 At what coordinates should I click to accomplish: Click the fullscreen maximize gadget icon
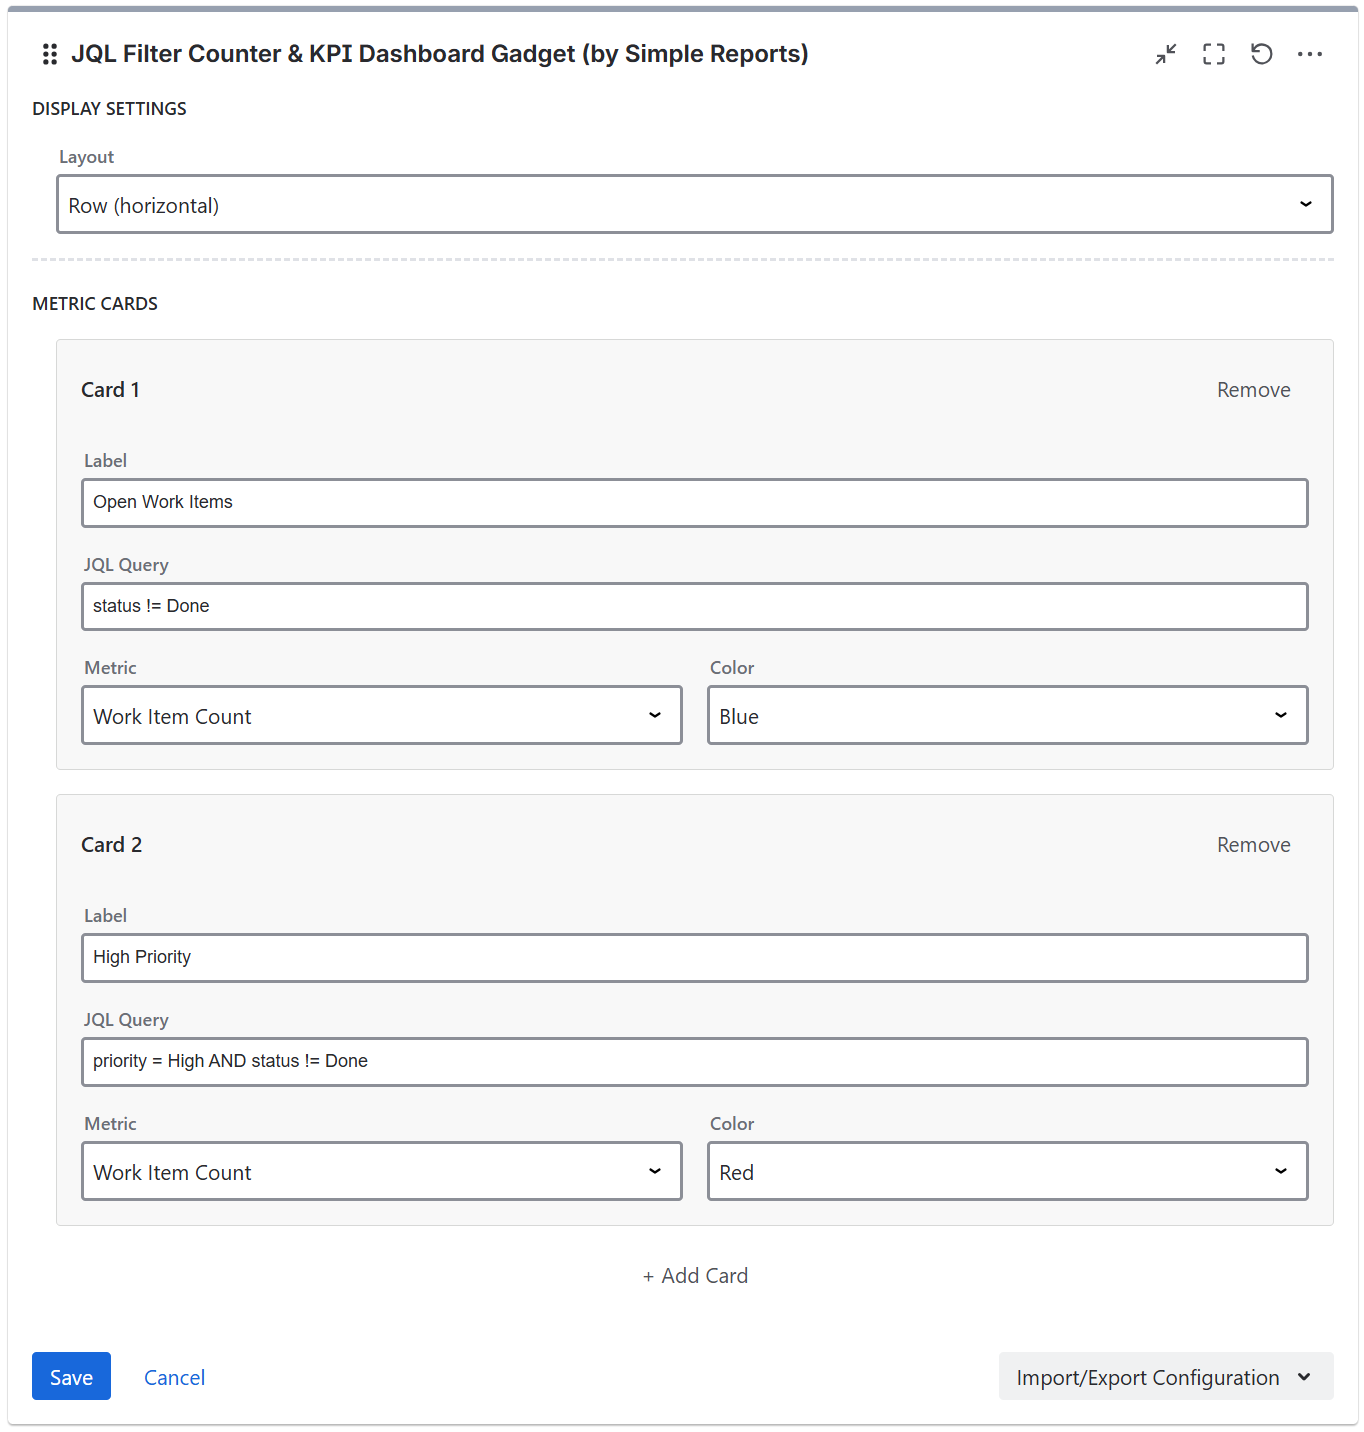click(1214, 54)
